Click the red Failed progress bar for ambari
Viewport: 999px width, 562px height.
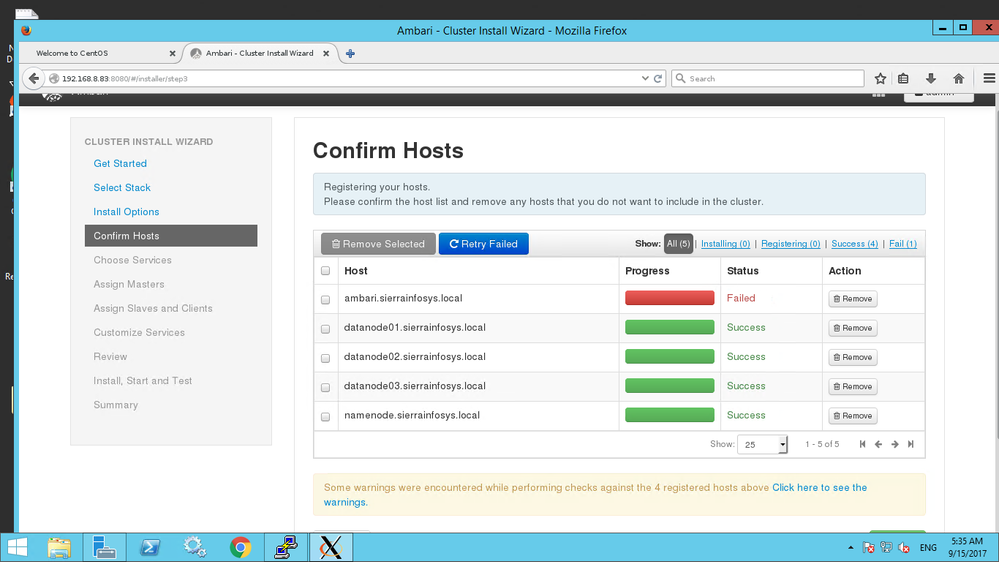pyautogui.click(x=669, y=298)
